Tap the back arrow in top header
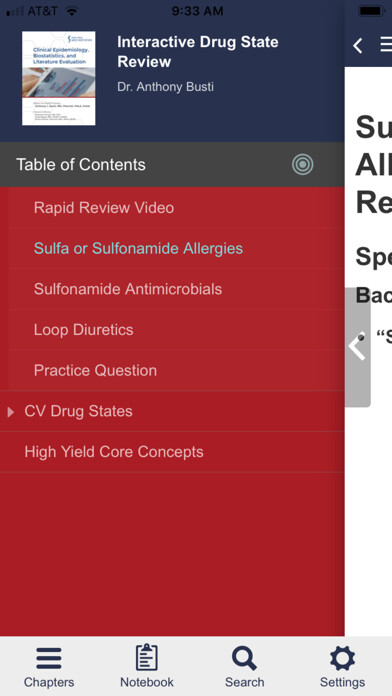This screenshot has width=392, height=696. pos(358,46)
